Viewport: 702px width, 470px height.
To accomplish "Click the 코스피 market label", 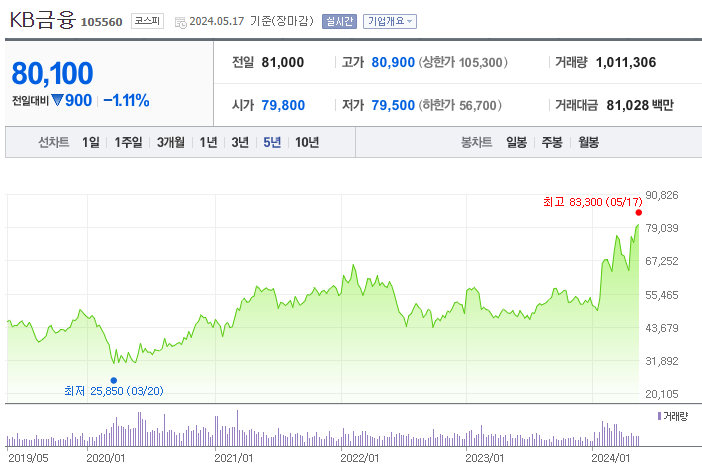I will (147, 21).
